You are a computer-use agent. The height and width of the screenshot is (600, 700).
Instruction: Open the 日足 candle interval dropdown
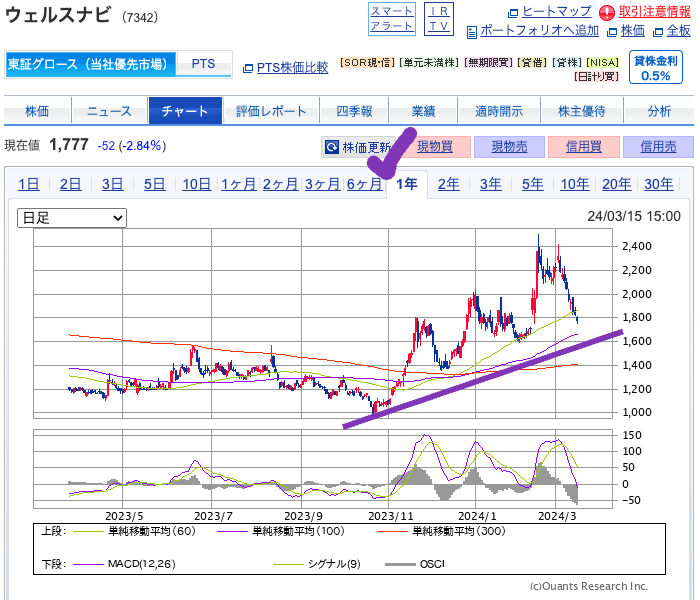[x=72, y=218]
